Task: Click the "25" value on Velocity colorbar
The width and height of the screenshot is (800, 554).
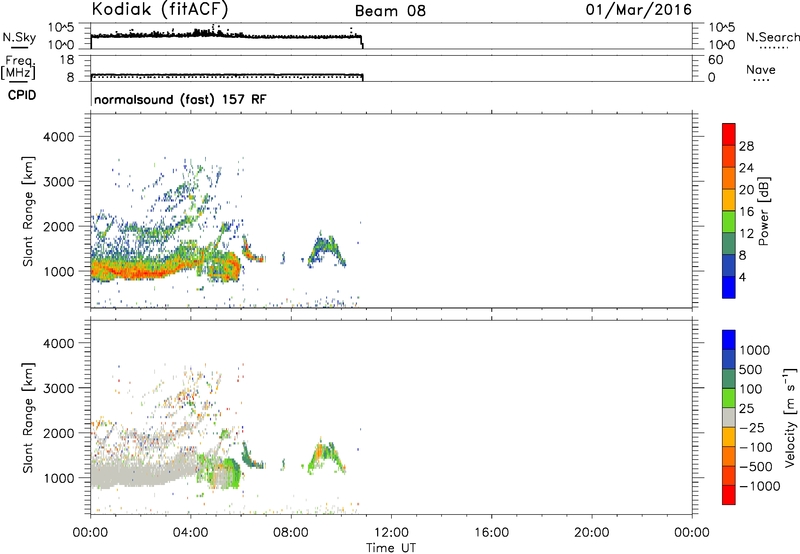Action: pyautogui.click(x=746, y=409)
